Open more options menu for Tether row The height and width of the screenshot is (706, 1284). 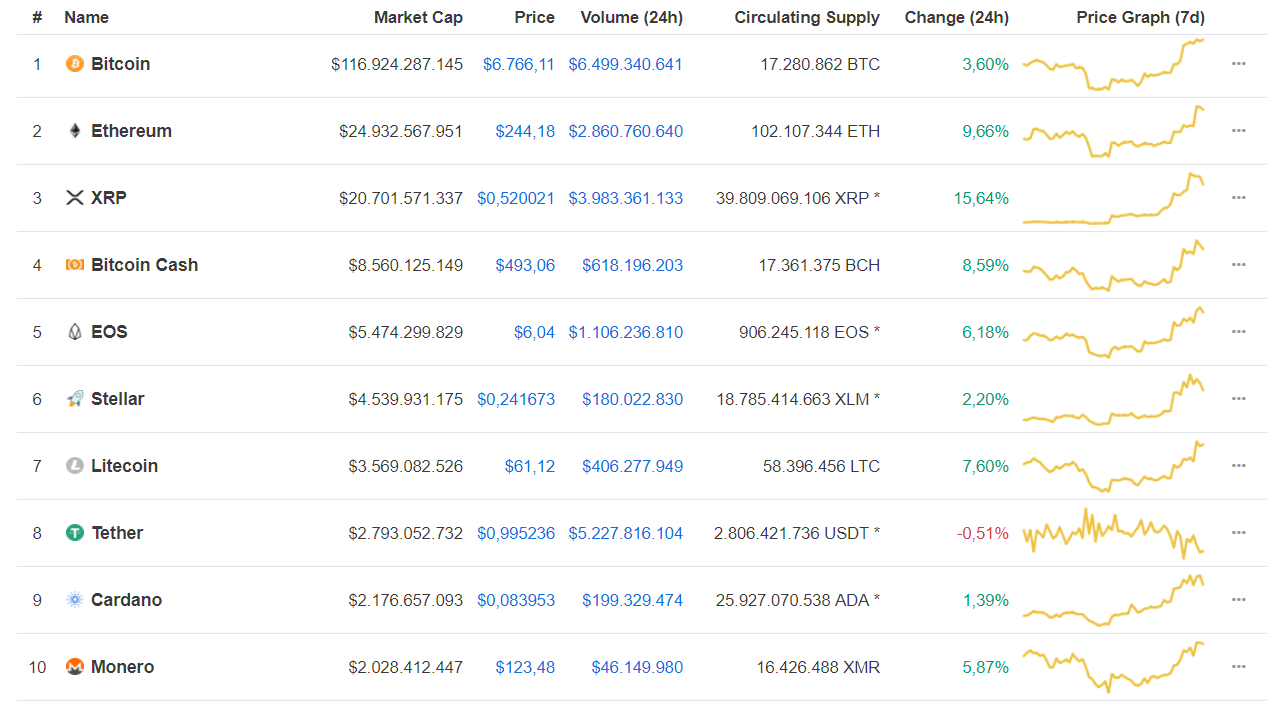pyautogui.click(x=1239, y=533)
